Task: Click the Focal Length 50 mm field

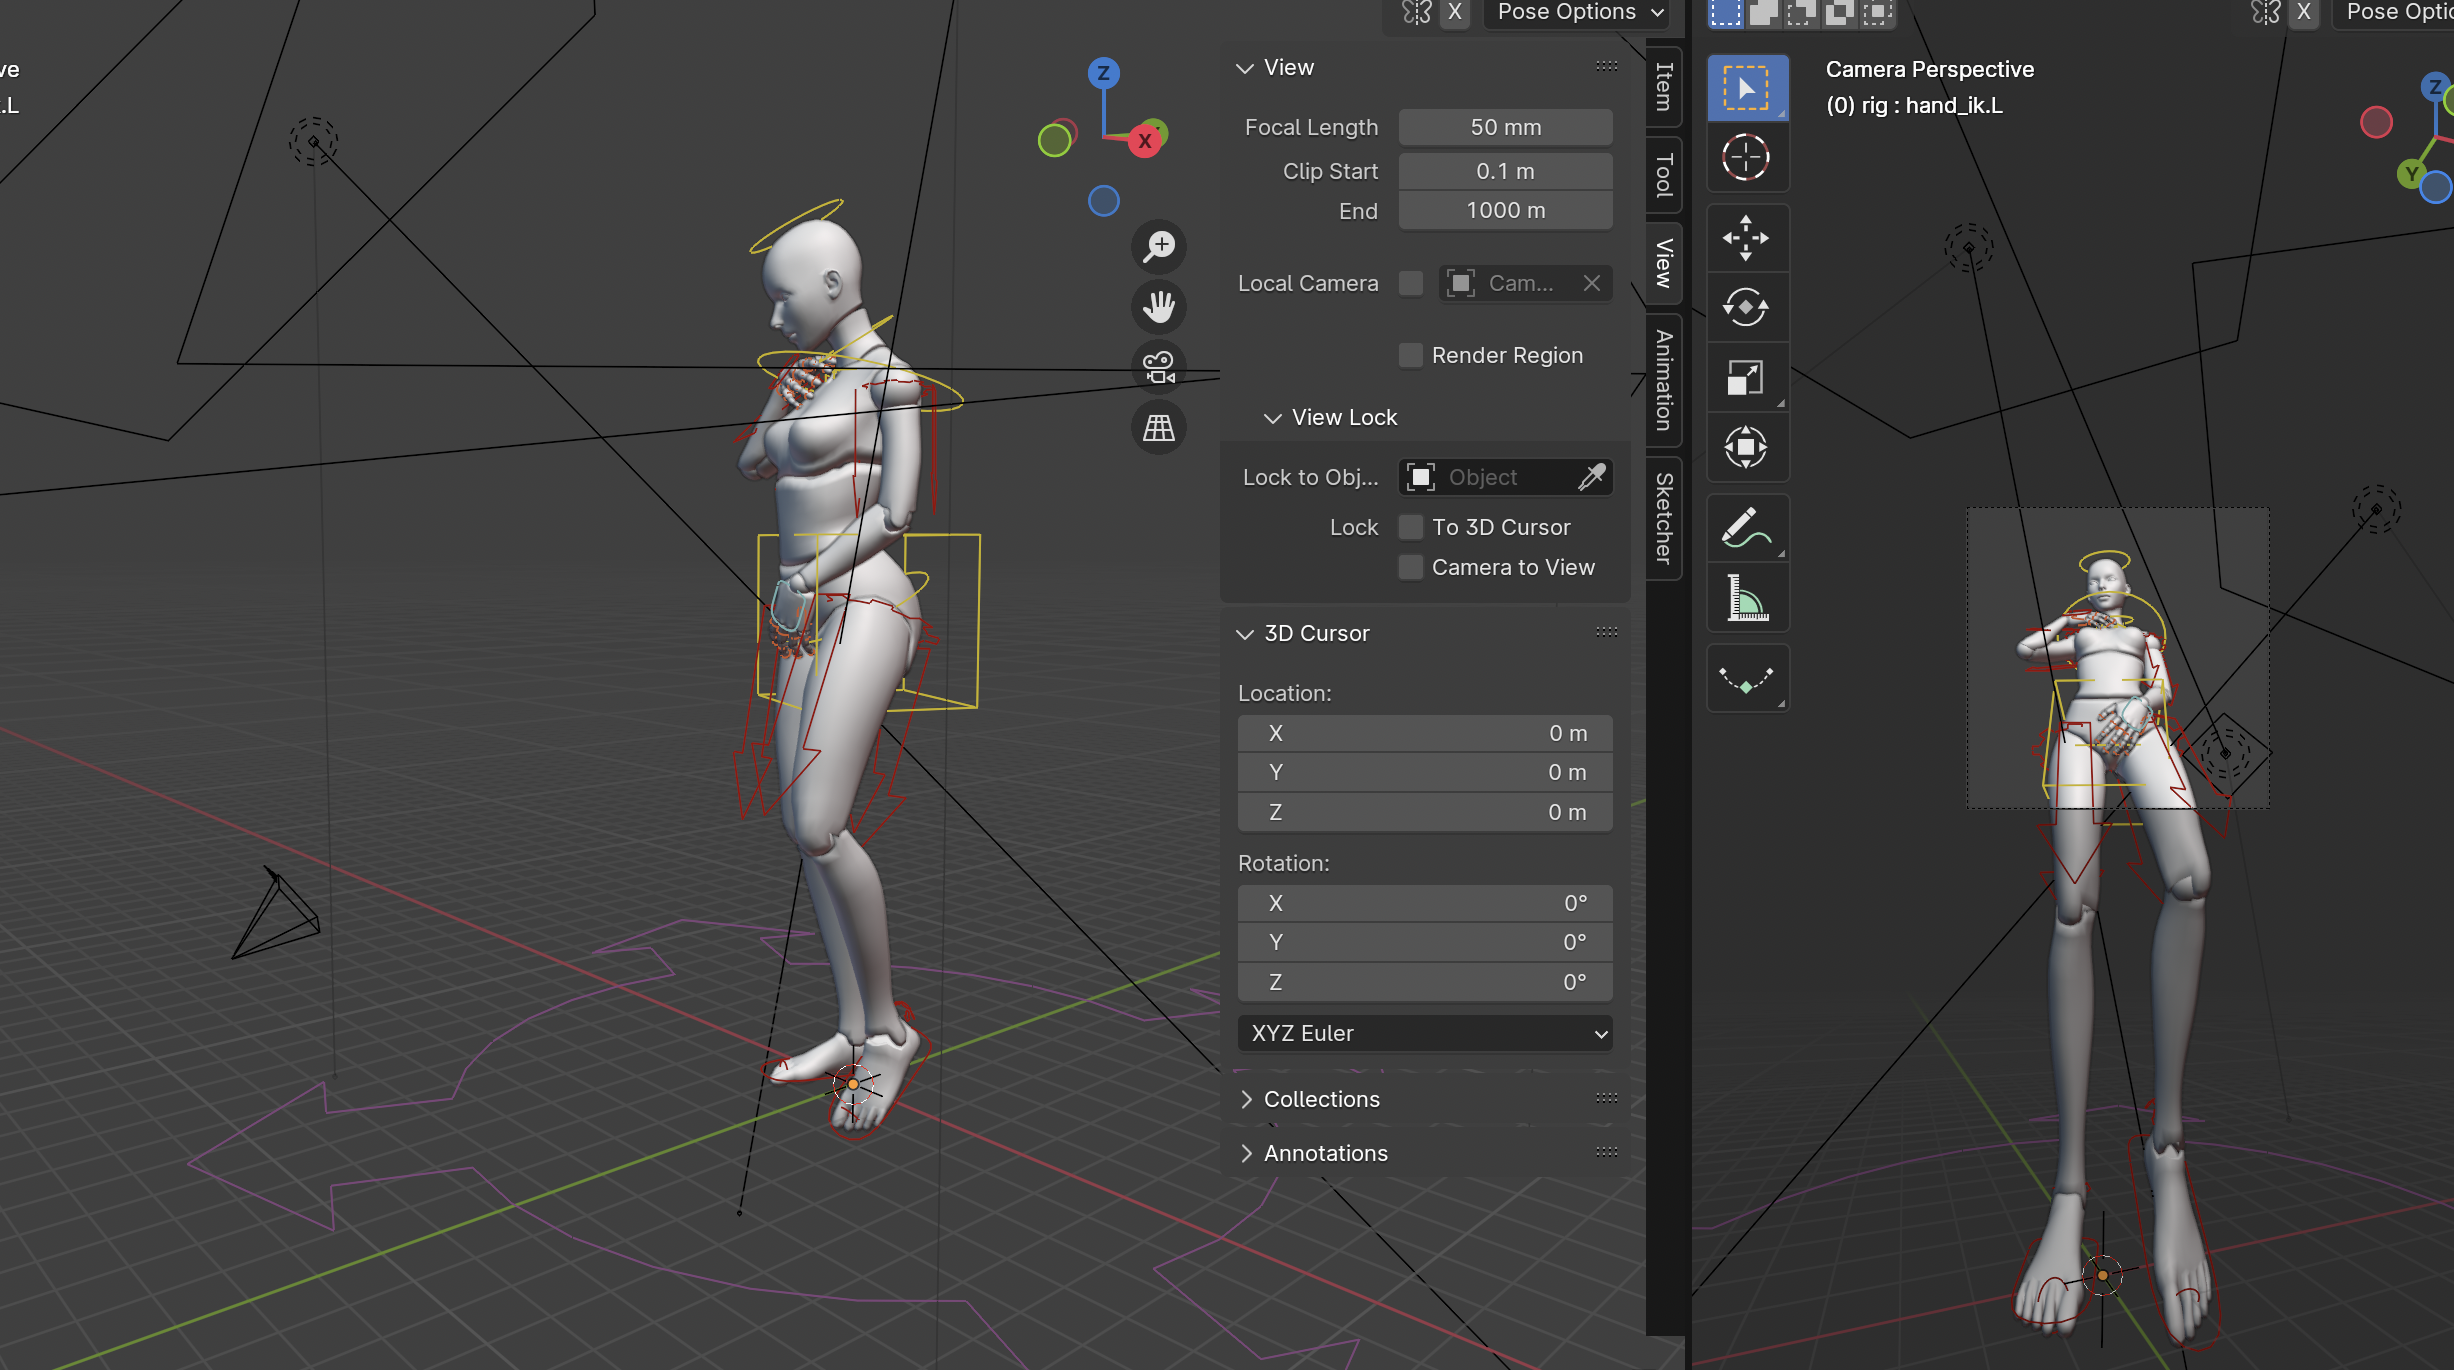Action: [1505, 127]
